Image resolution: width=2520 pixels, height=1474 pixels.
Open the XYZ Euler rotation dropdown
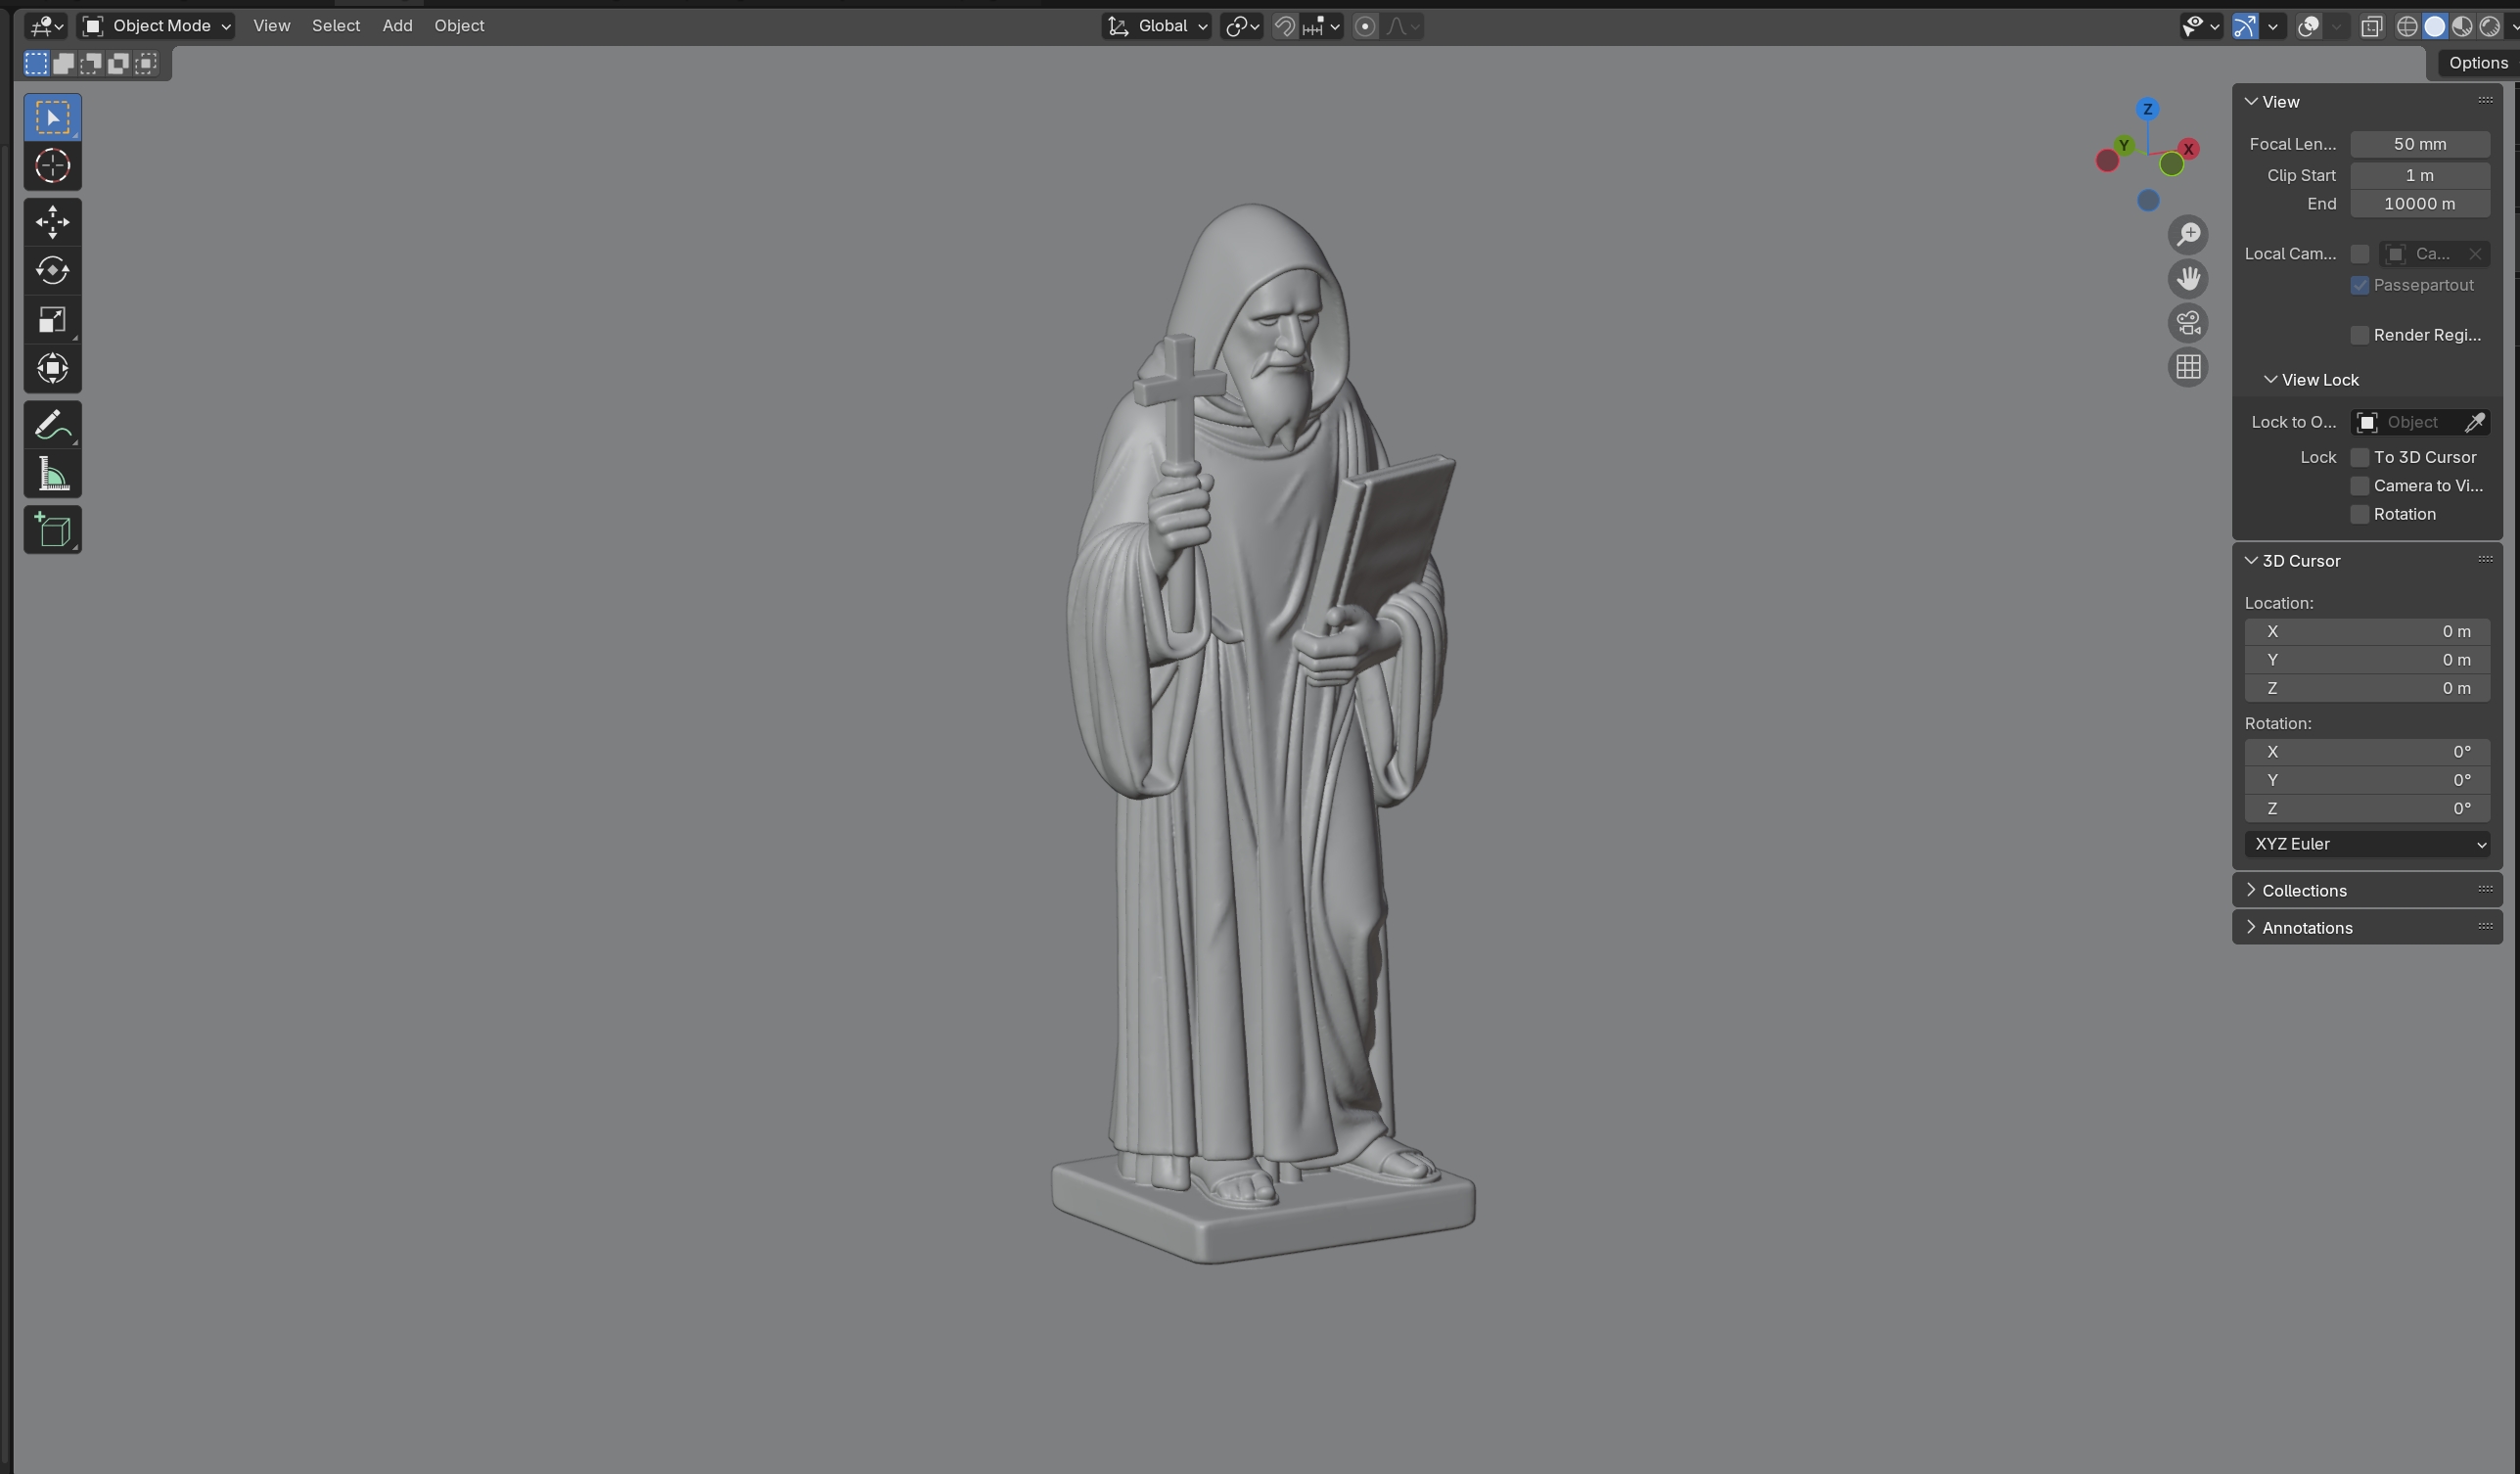[x=2366, y=844]
